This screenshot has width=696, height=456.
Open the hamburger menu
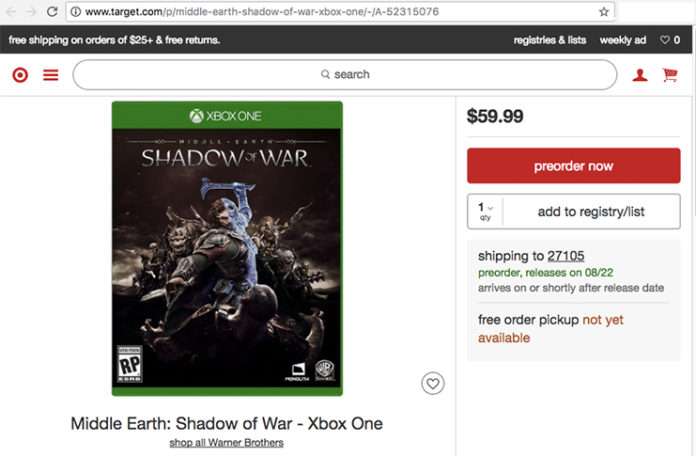coord(50,75)
